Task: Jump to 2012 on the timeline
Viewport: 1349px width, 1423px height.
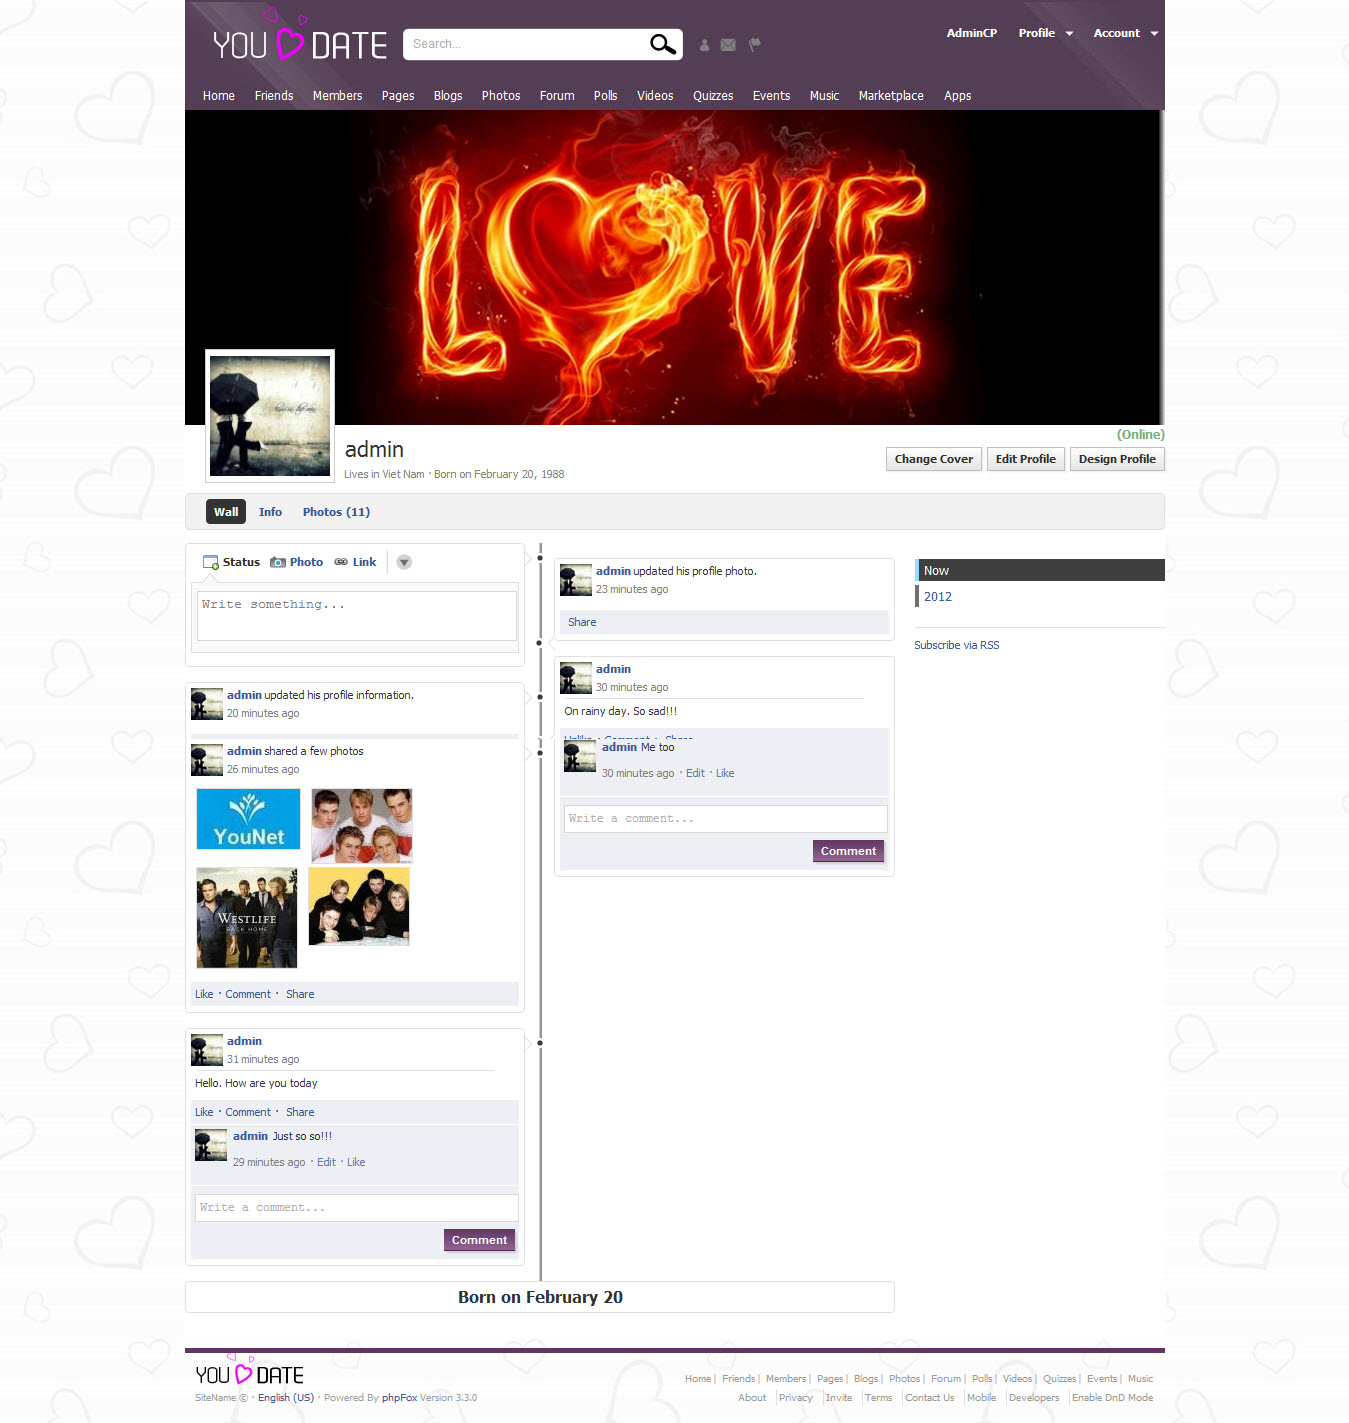Action: [x=937, y=597]
